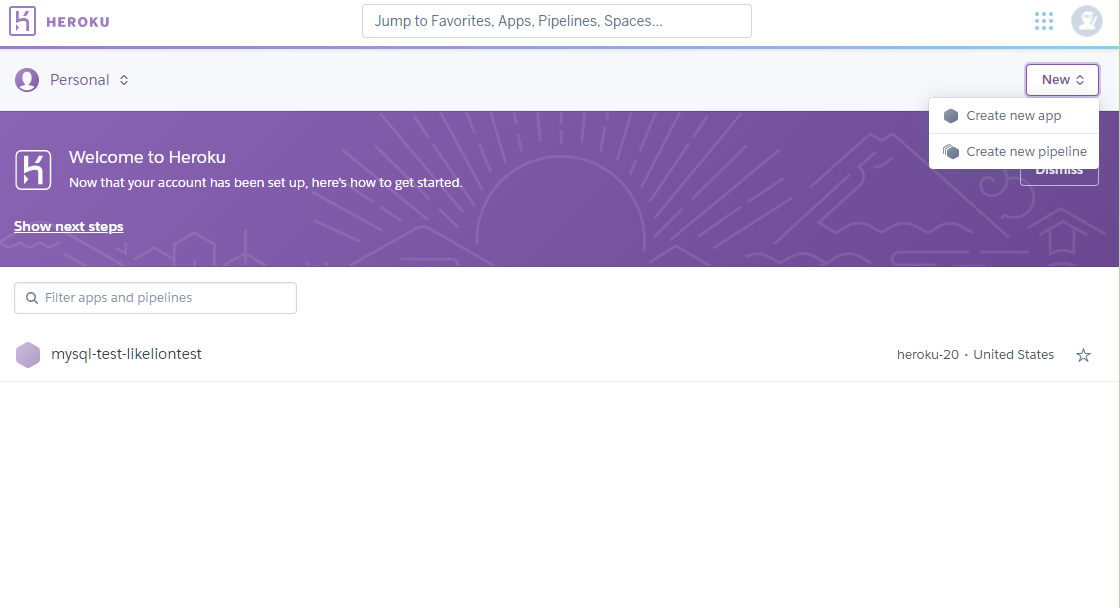This screenshot has height=608, width=1120.
Task: Open the nine-dot app switcher grid
Action: tap(1044, 21)
